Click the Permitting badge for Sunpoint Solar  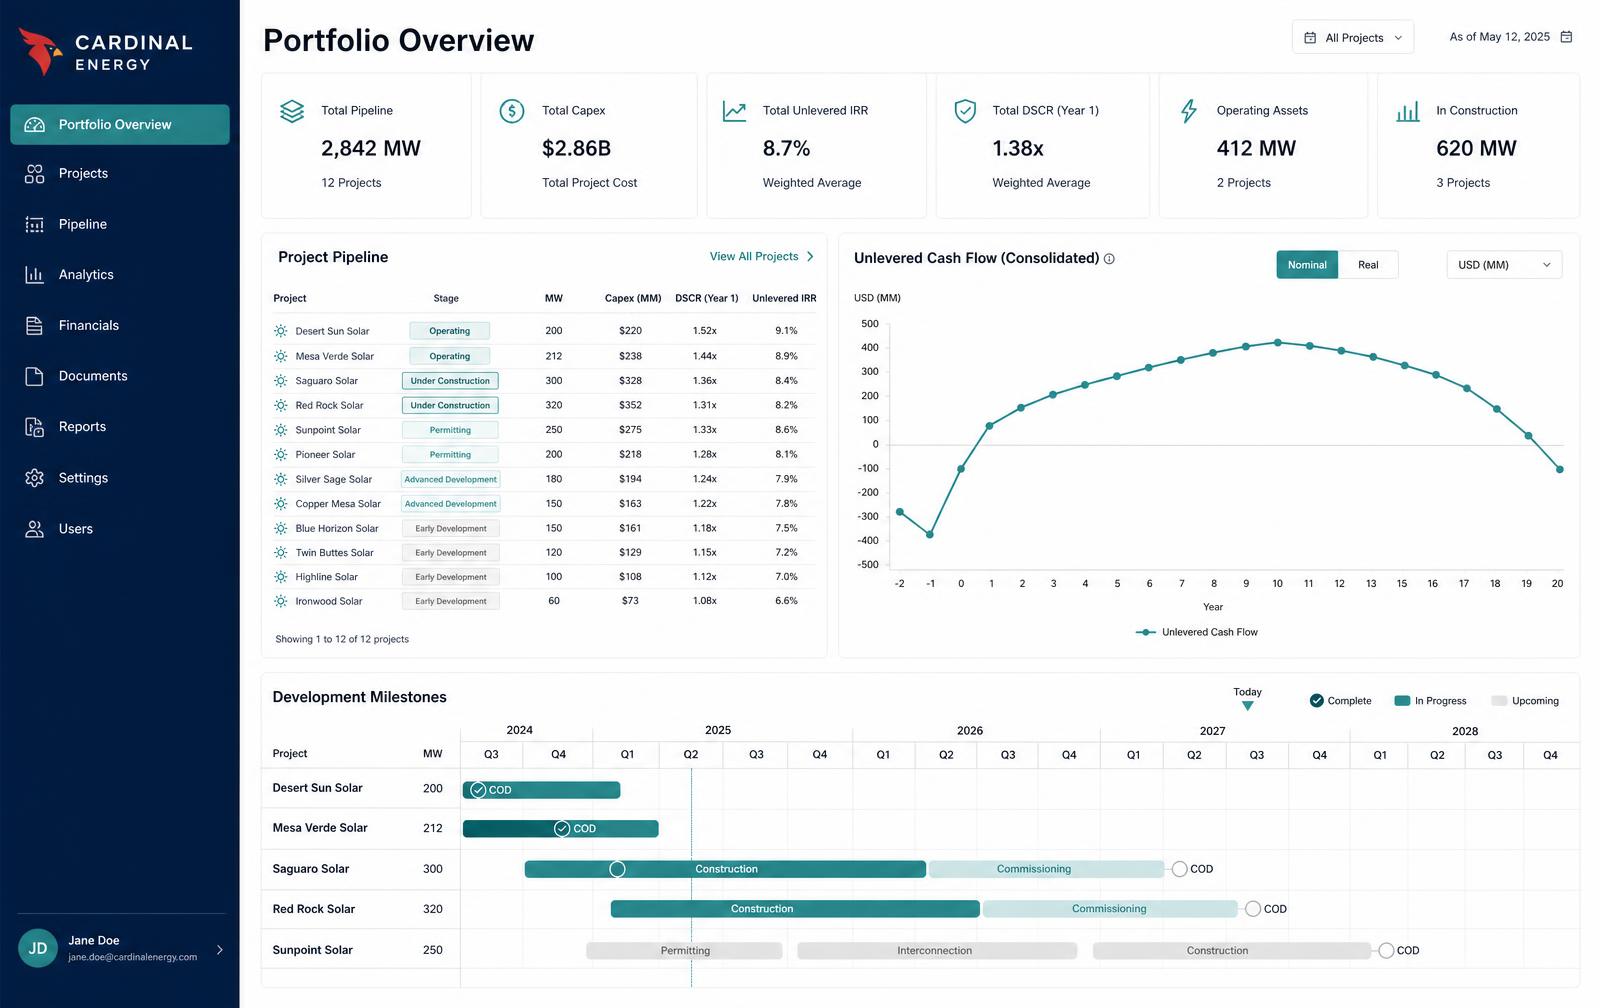tap(450, 430)
